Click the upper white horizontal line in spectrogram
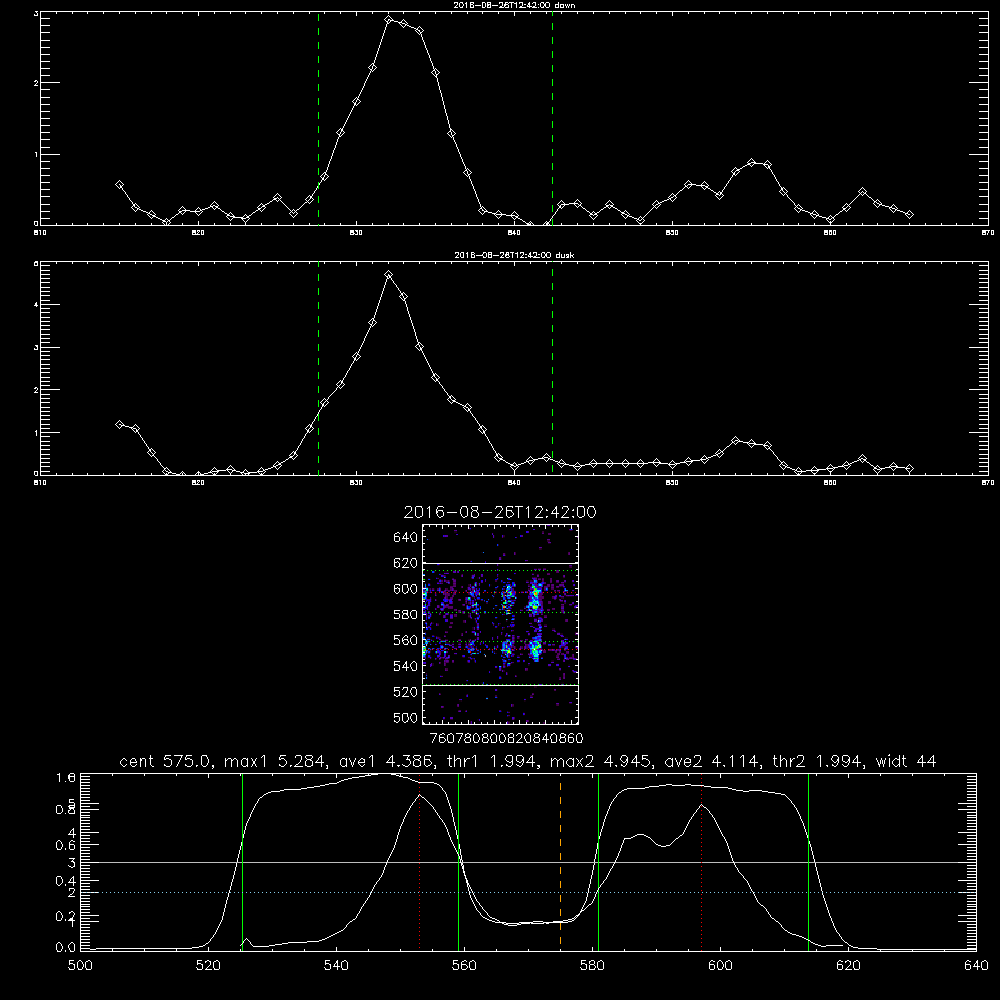 tap(500, 564)
